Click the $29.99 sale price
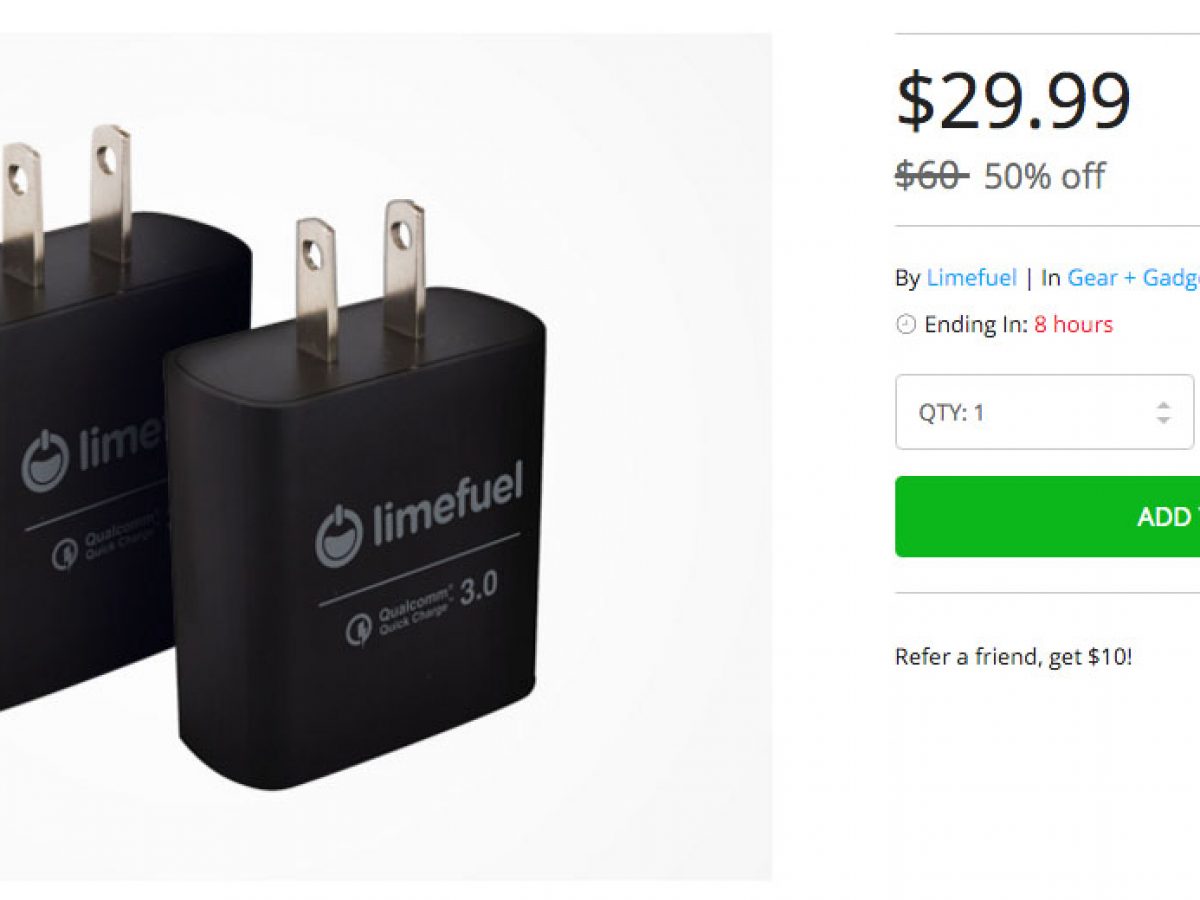 (x=1013, y=101)
